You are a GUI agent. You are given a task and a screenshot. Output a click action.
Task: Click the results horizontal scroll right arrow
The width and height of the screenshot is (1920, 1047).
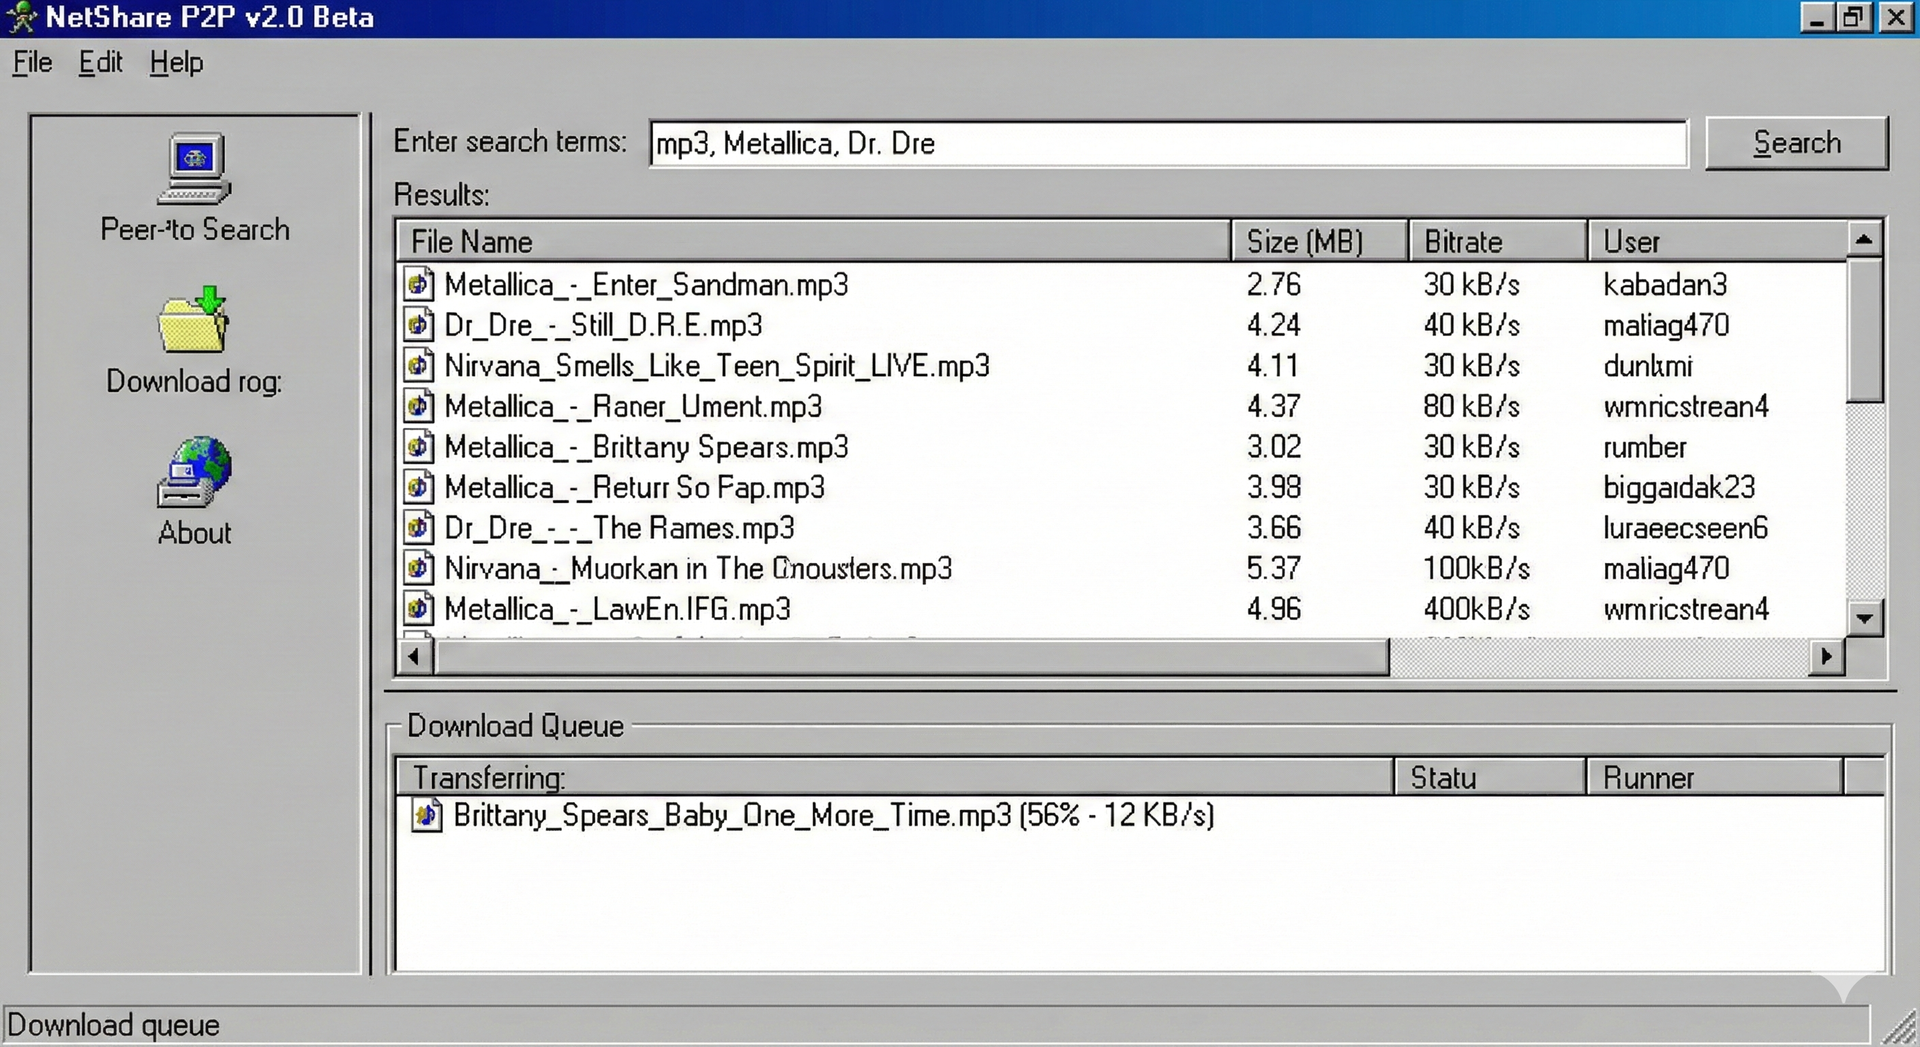1827,656
